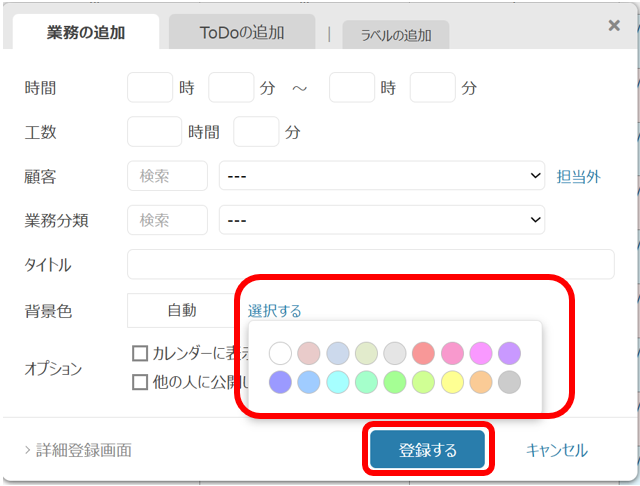
Task: Click the 登録する button
Action: point(427,450)
